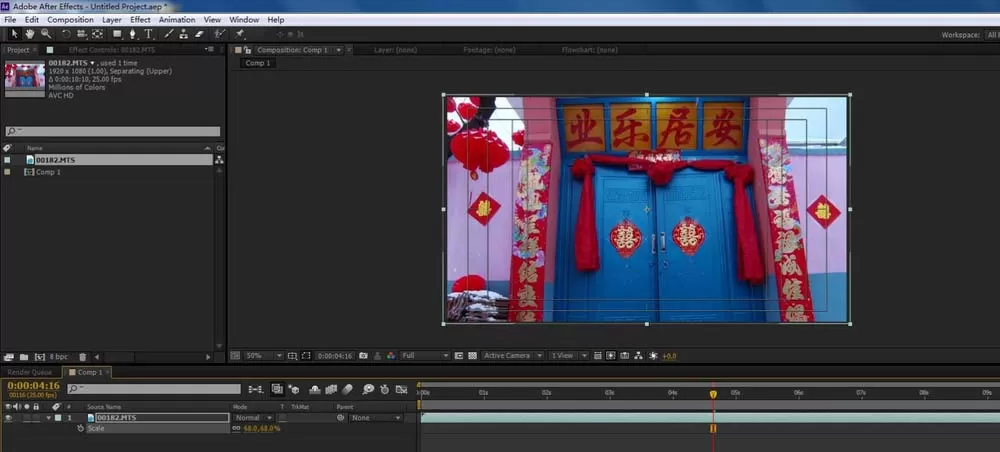Click the 8 bpc color depth button
Image resolution: width=1000 pixels, height=452 pixels.
point(59,357)
